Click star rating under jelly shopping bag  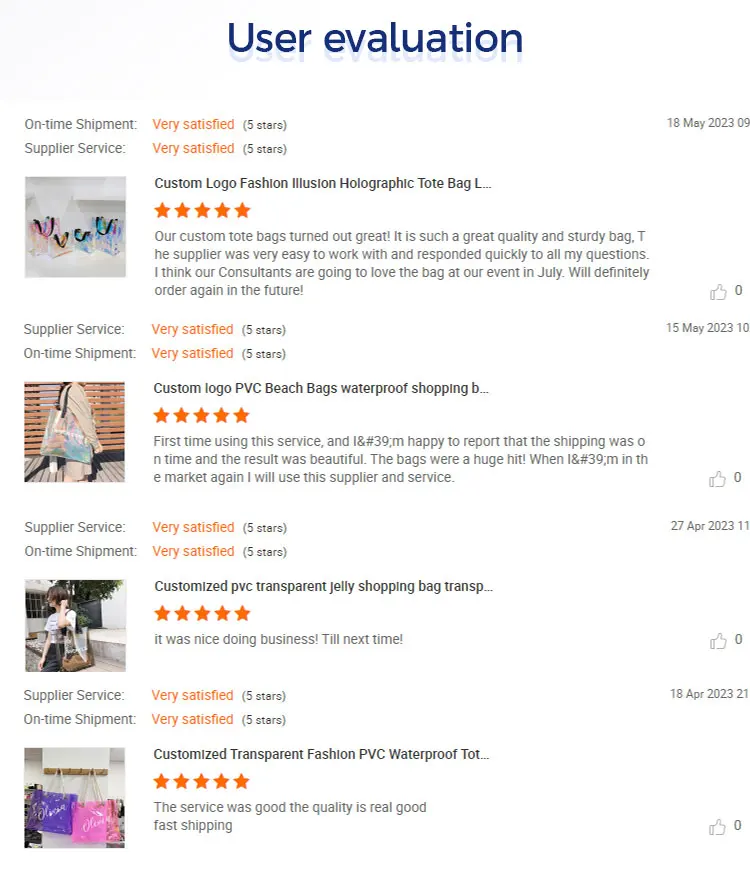point(202,613)
